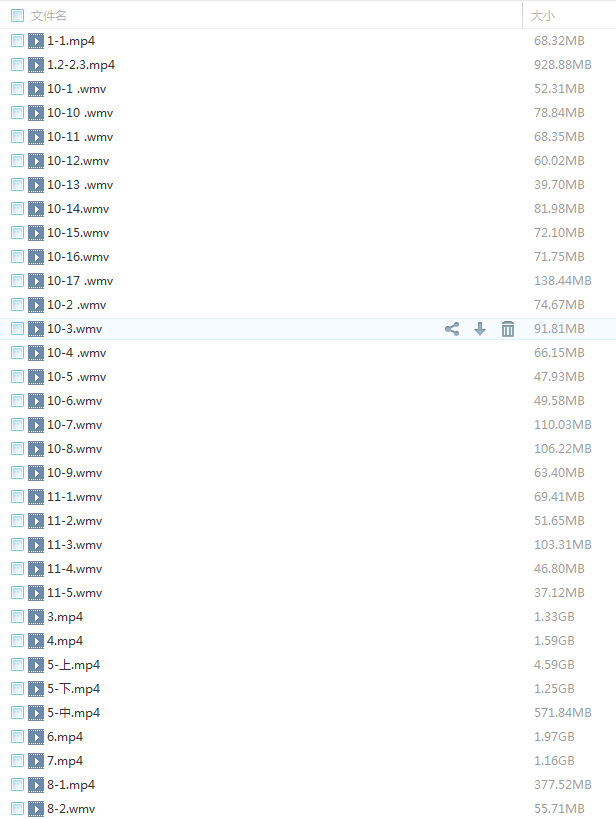Image resolution: width=616 pixels, height=819 pixels.
Task: Check the box for 1.2-2.3.mp4
Action: tap(18, 65)
